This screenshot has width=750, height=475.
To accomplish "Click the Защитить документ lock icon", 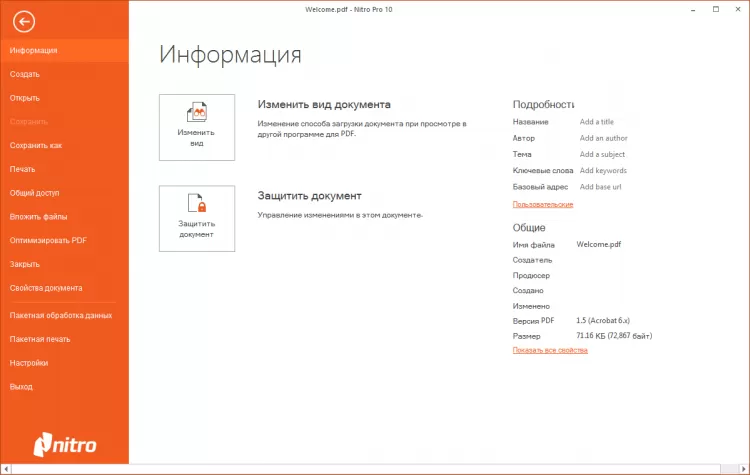I will 197,203.
